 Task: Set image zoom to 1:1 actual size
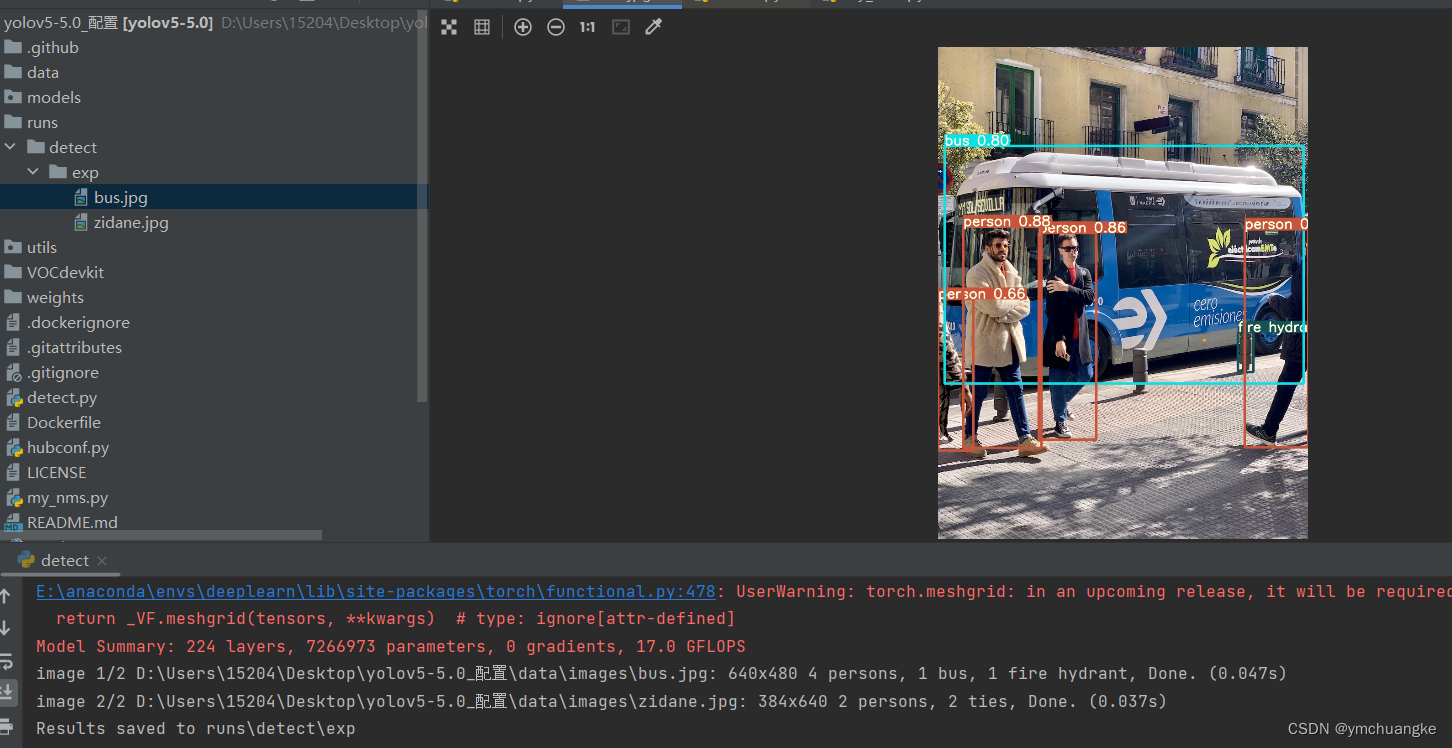pos(587,27)
